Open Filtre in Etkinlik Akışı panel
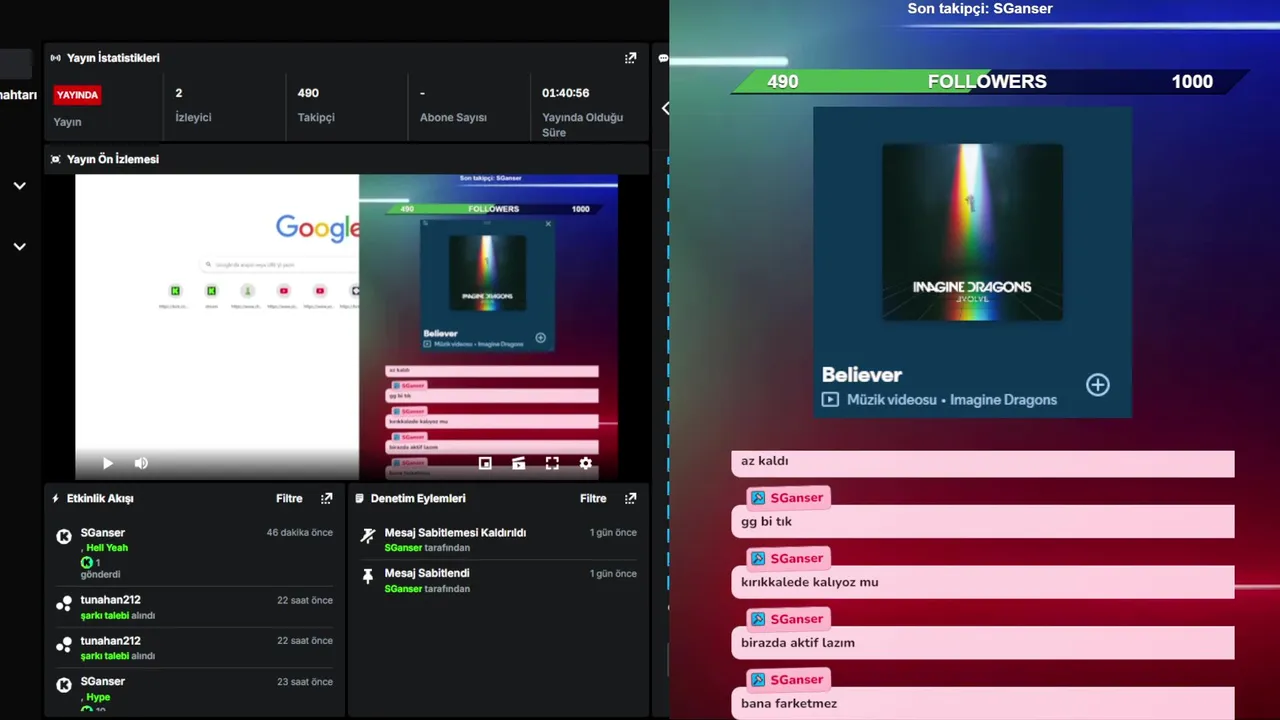1280x720 pixels. 289,498
